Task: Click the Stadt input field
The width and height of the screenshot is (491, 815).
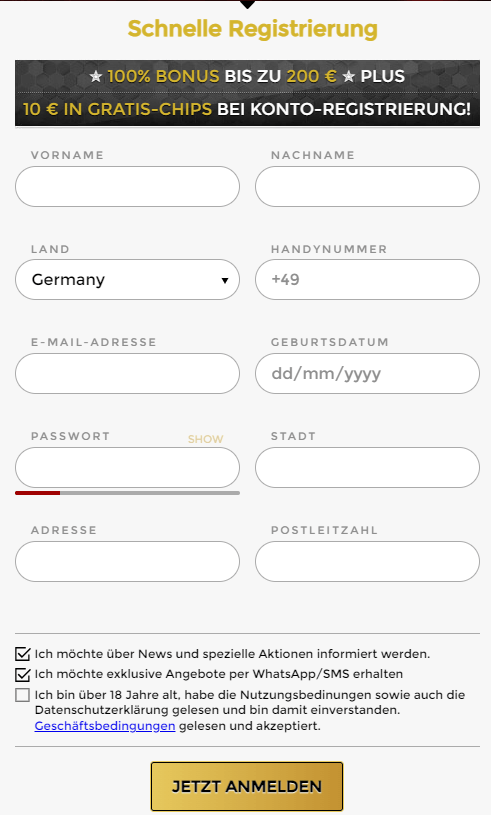Action: point(367,467)
